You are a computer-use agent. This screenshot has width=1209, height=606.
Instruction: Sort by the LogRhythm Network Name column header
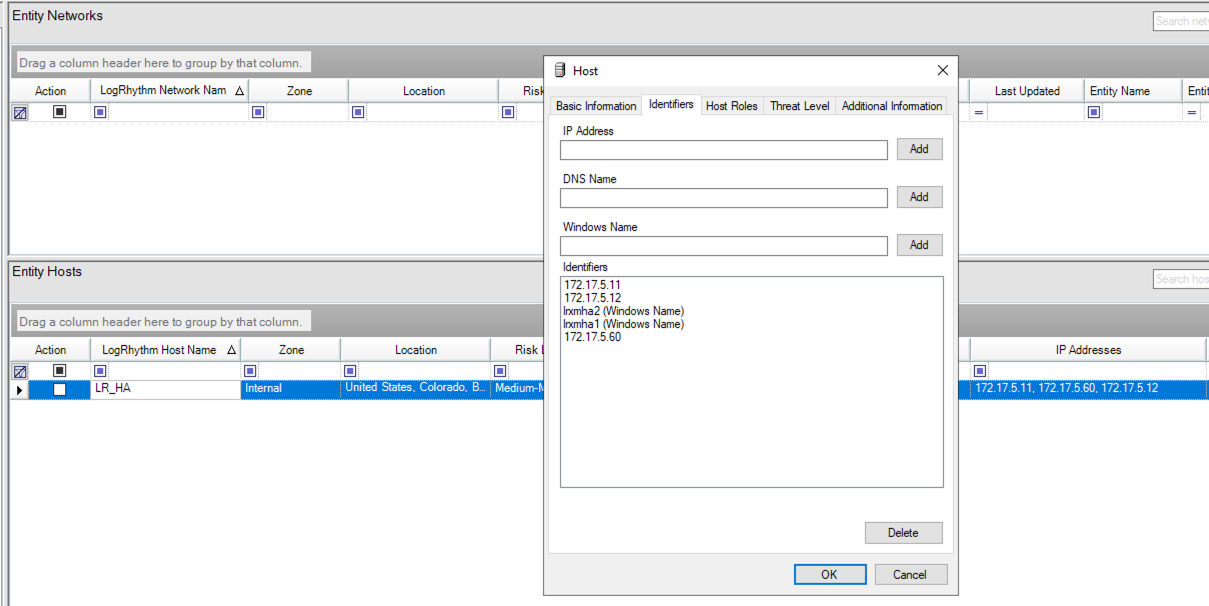(x=163, y=91)
